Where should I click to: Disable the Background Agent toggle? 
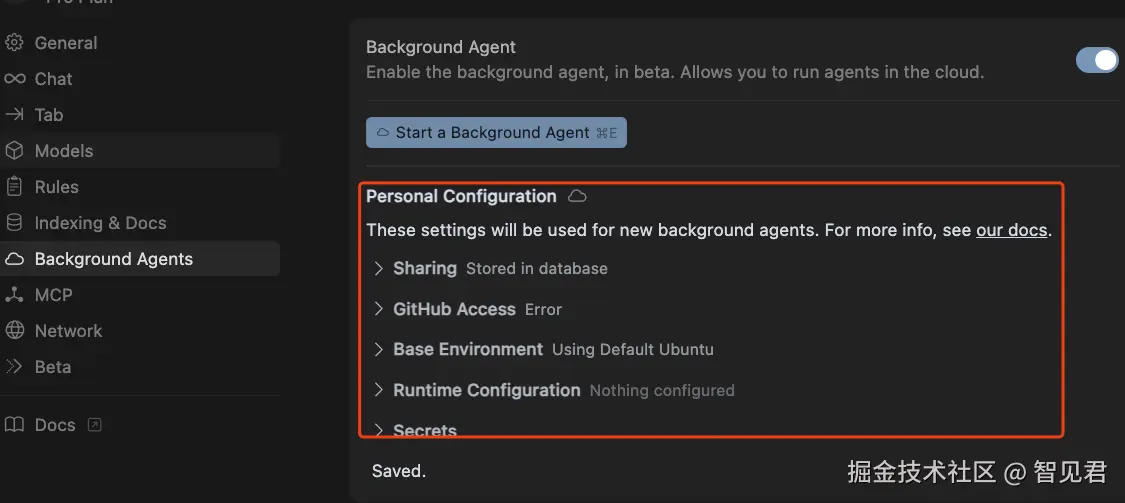click(1096, 60)
